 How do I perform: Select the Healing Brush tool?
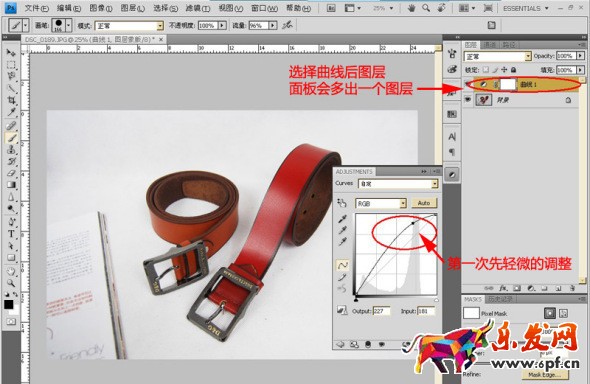tap(11, 126)
